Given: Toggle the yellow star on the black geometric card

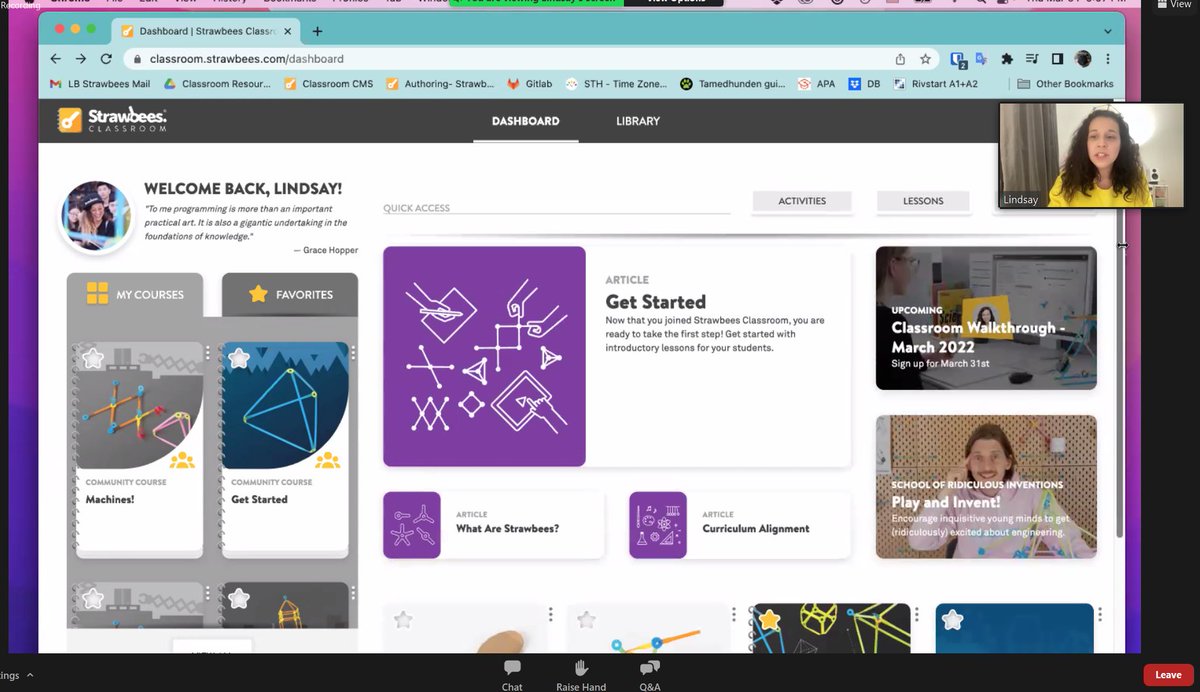Looking at the screenshot, I should tap(769, 620).
